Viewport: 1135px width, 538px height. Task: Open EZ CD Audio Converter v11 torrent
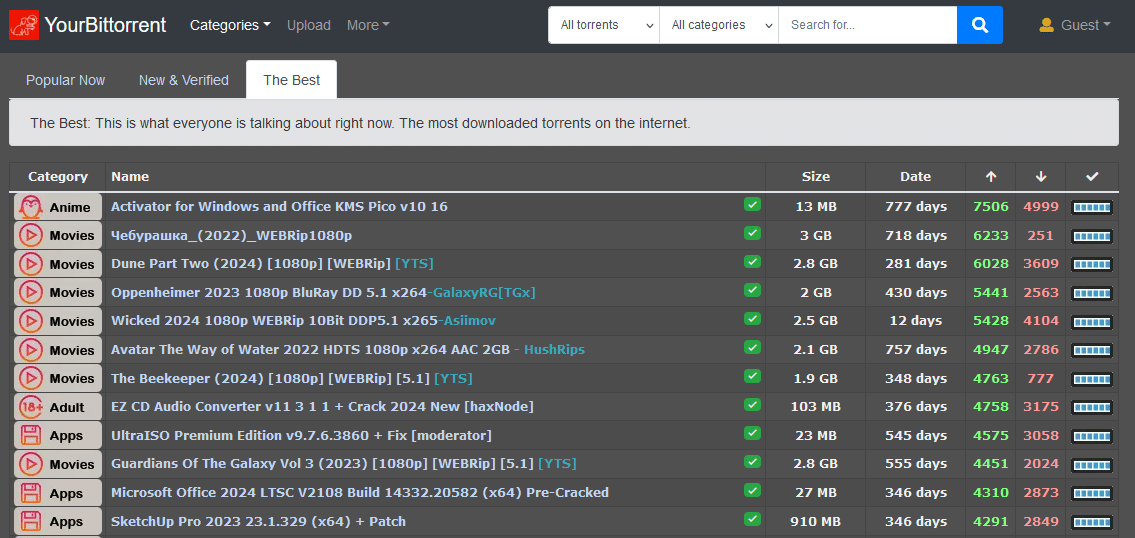coord(322,407)
